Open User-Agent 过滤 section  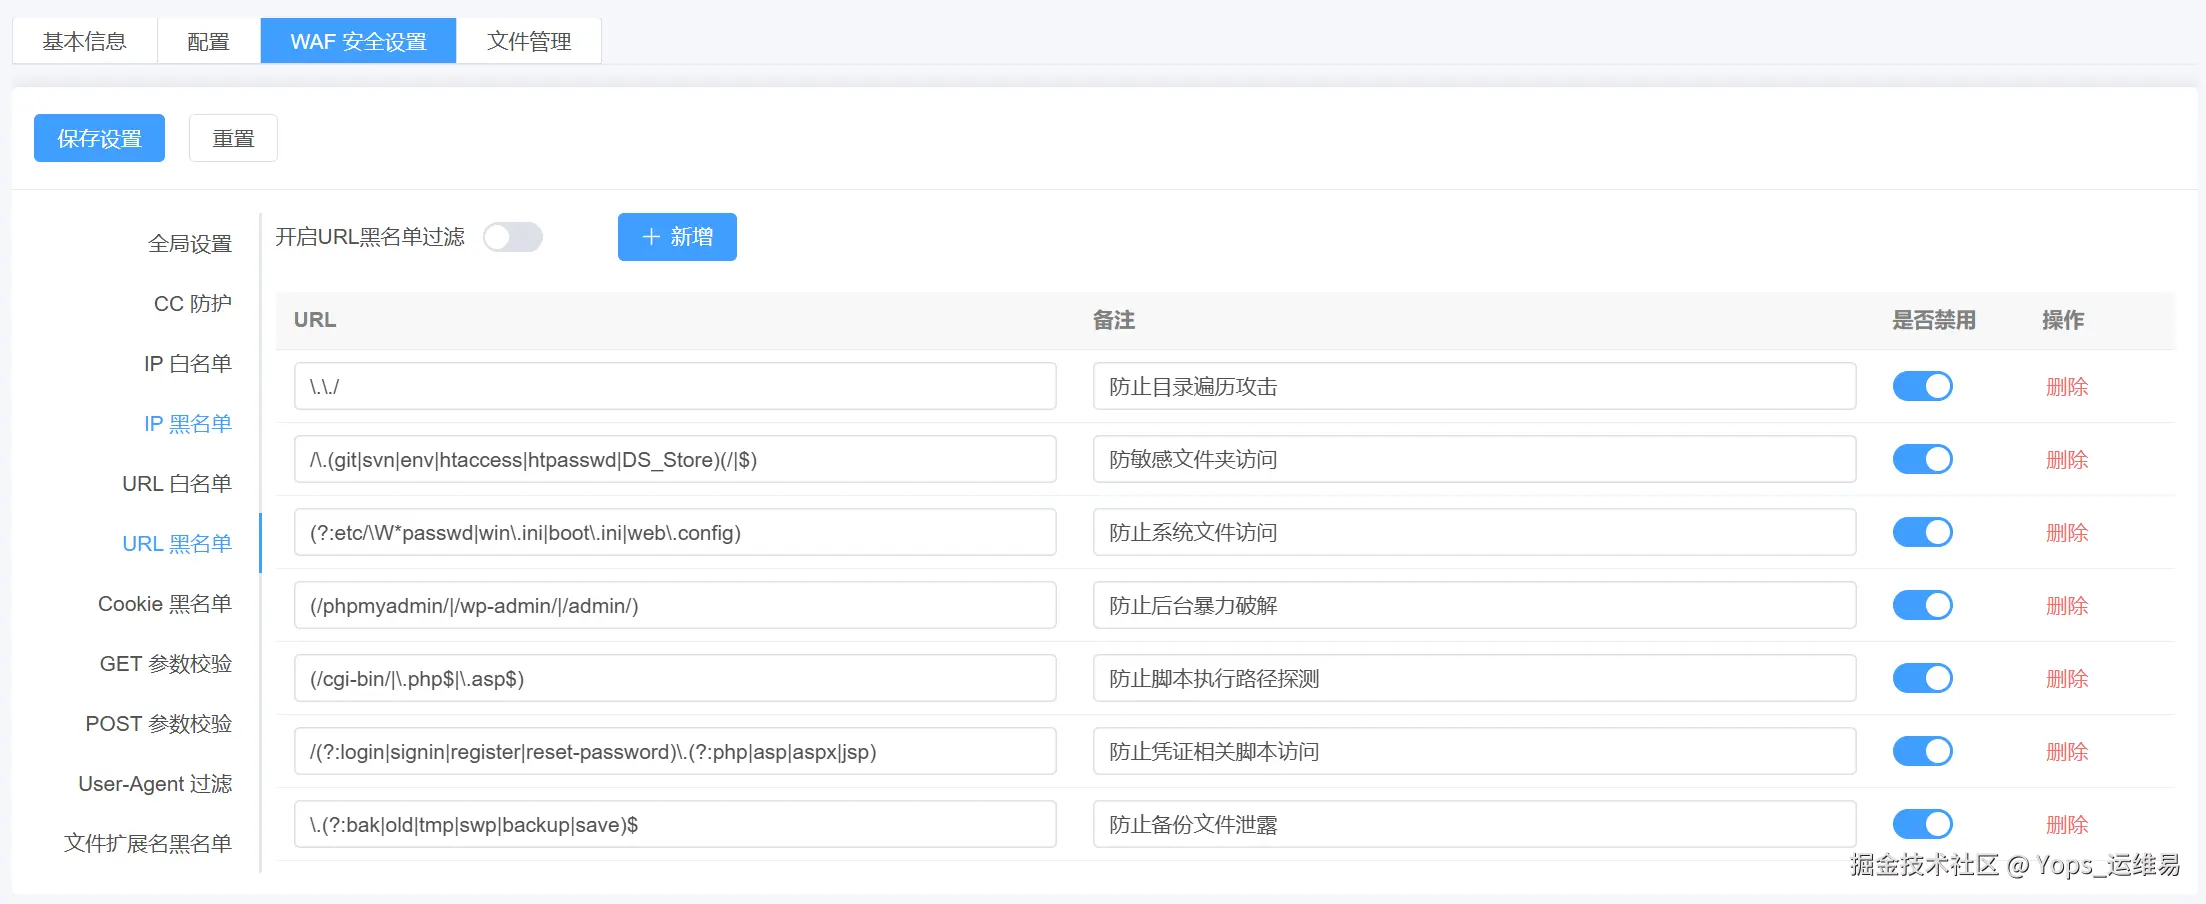point(155,783)
